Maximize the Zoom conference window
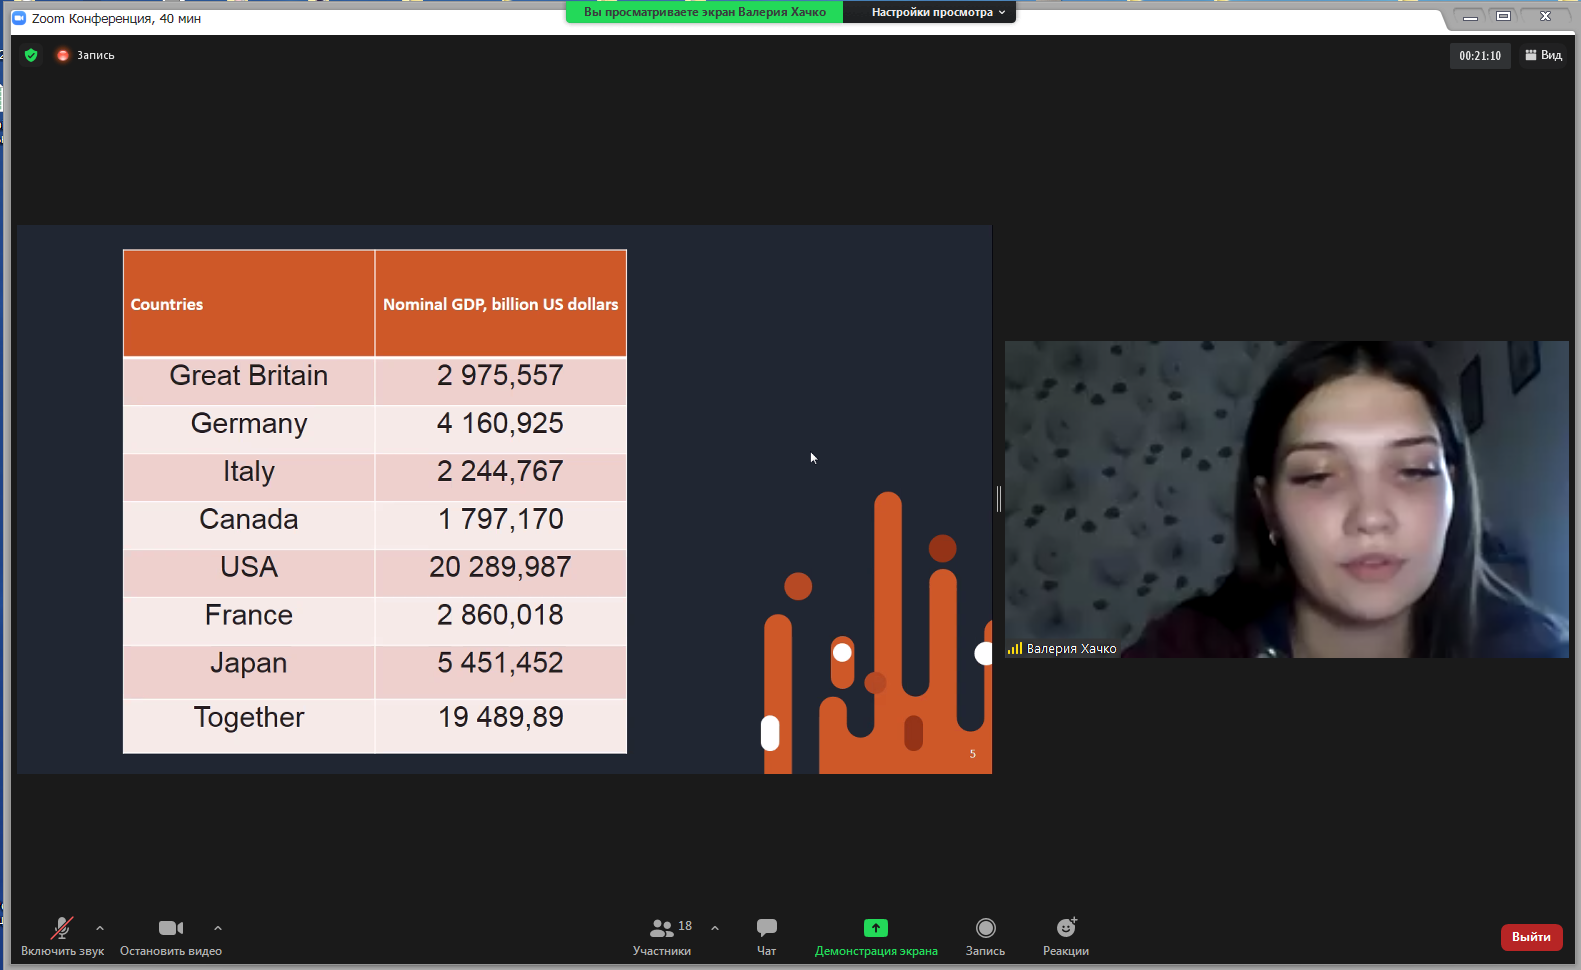 pos(1503,17)
